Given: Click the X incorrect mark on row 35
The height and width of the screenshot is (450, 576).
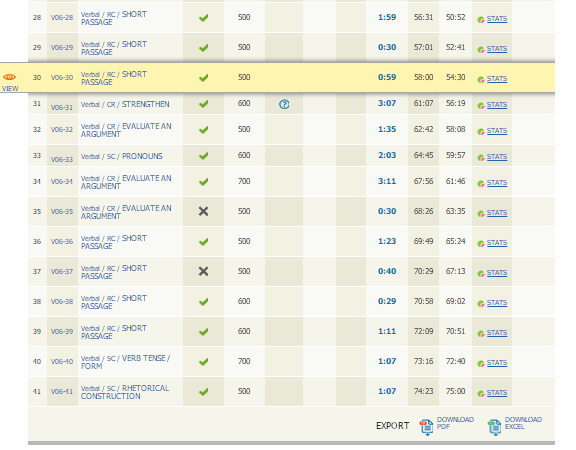Looking at the screenshot, I should coord(203,211).
